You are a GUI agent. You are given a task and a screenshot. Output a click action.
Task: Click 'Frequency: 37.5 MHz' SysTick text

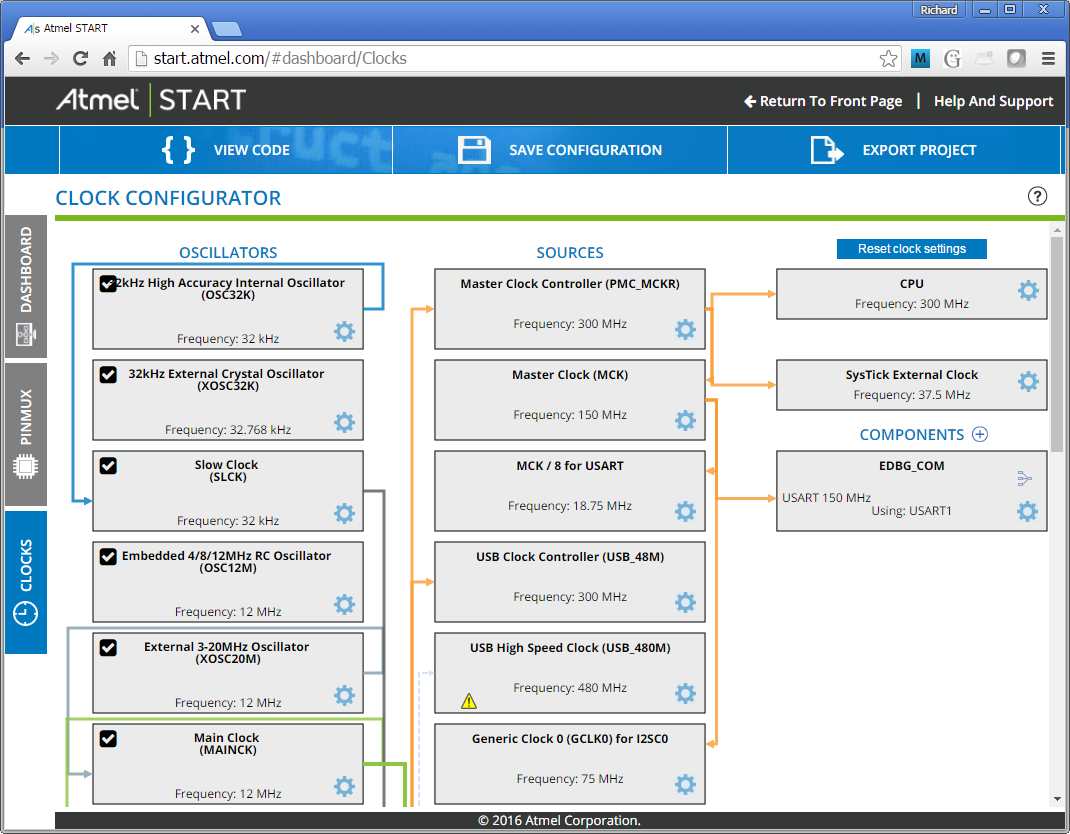tap(912, 395)
